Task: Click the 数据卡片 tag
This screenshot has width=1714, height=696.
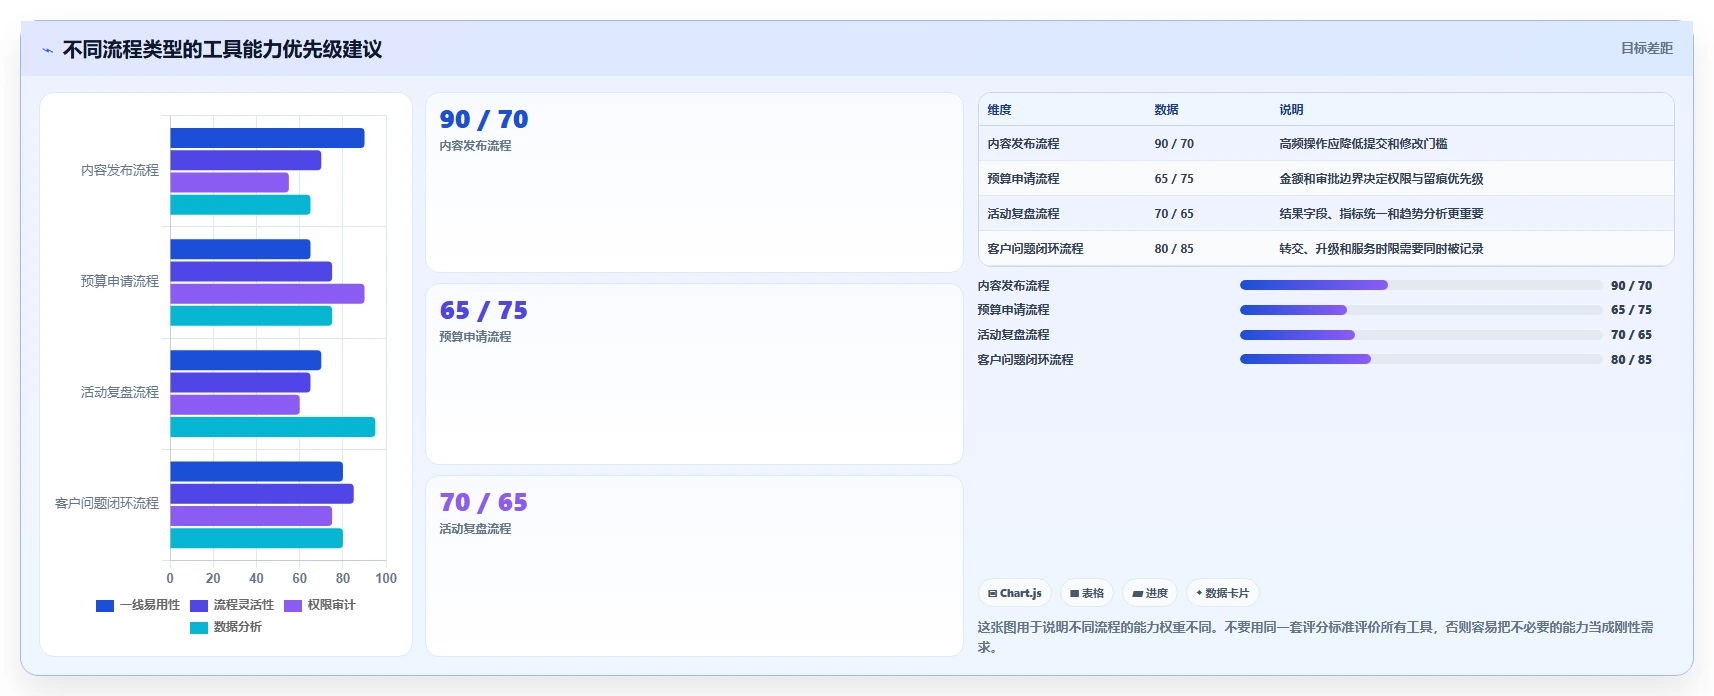Action: (x=1222, y=593)
